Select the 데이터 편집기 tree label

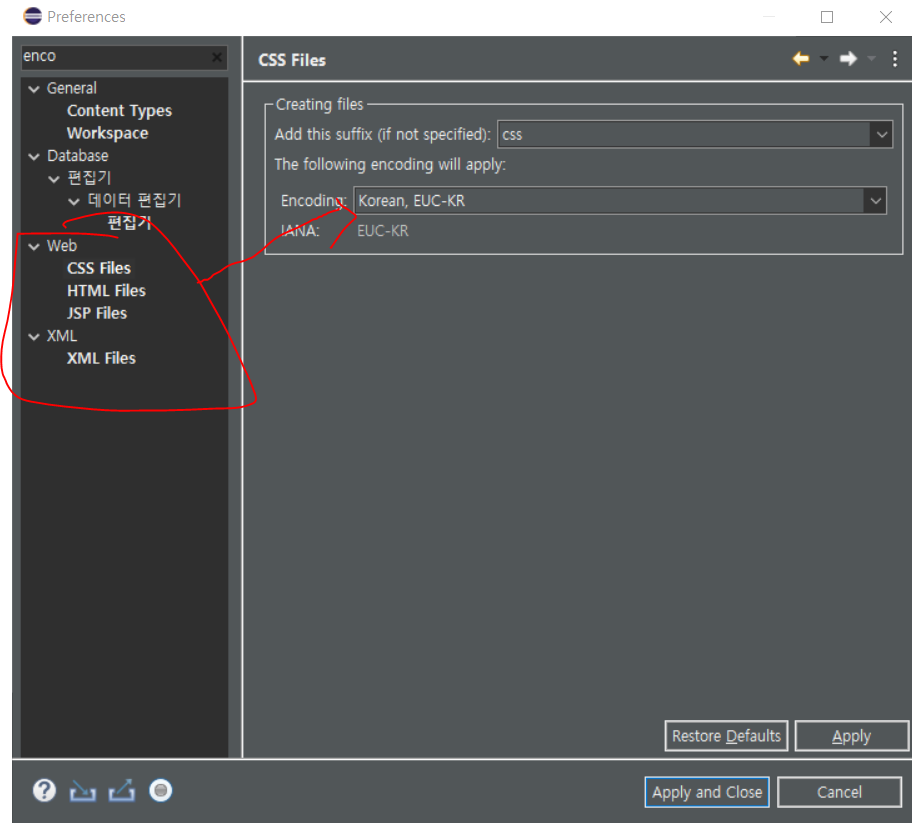click(134, 200)
